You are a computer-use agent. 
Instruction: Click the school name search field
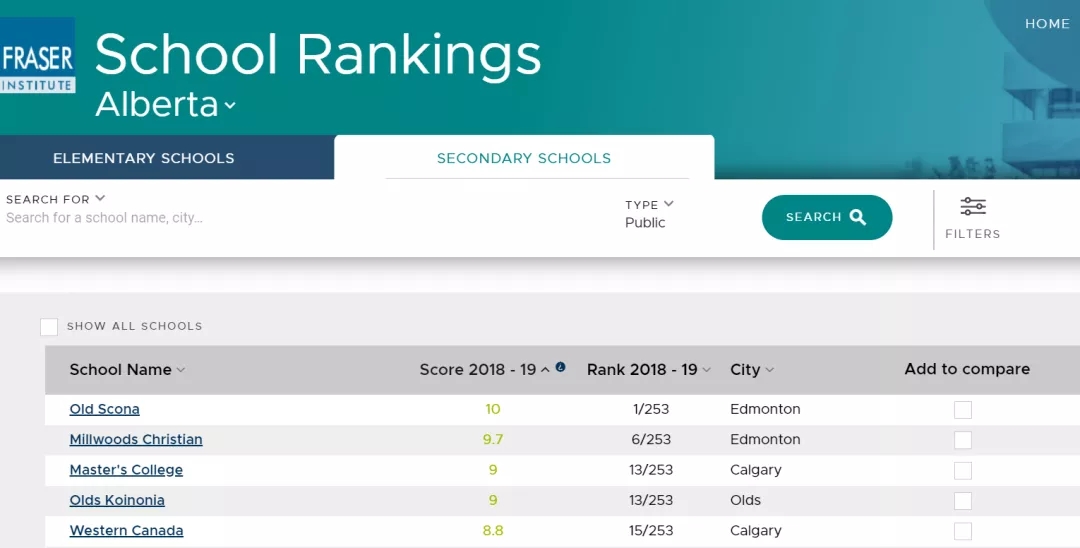click(x=300, y=218)
